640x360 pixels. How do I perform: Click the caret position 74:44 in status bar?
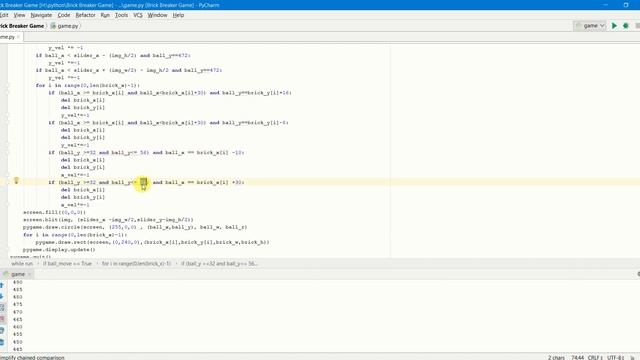[x=577, y=358]
